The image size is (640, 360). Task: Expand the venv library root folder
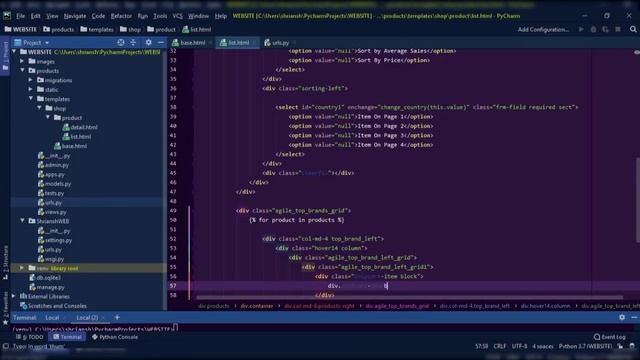coord(22,268)
